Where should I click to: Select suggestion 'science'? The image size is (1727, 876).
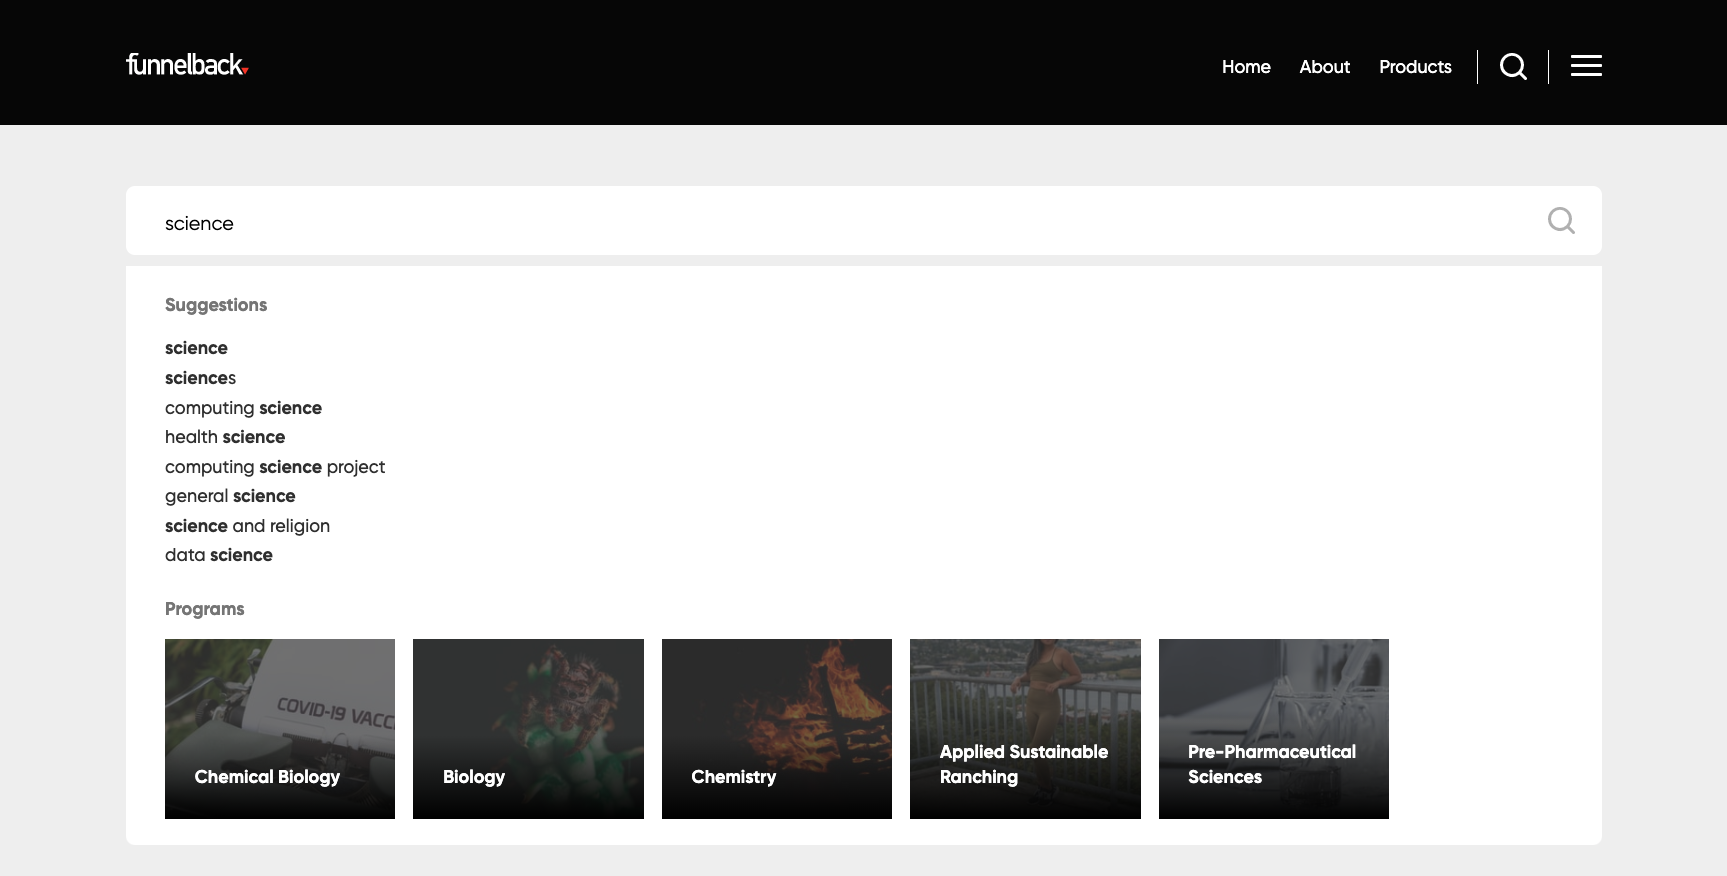(196, 348)
